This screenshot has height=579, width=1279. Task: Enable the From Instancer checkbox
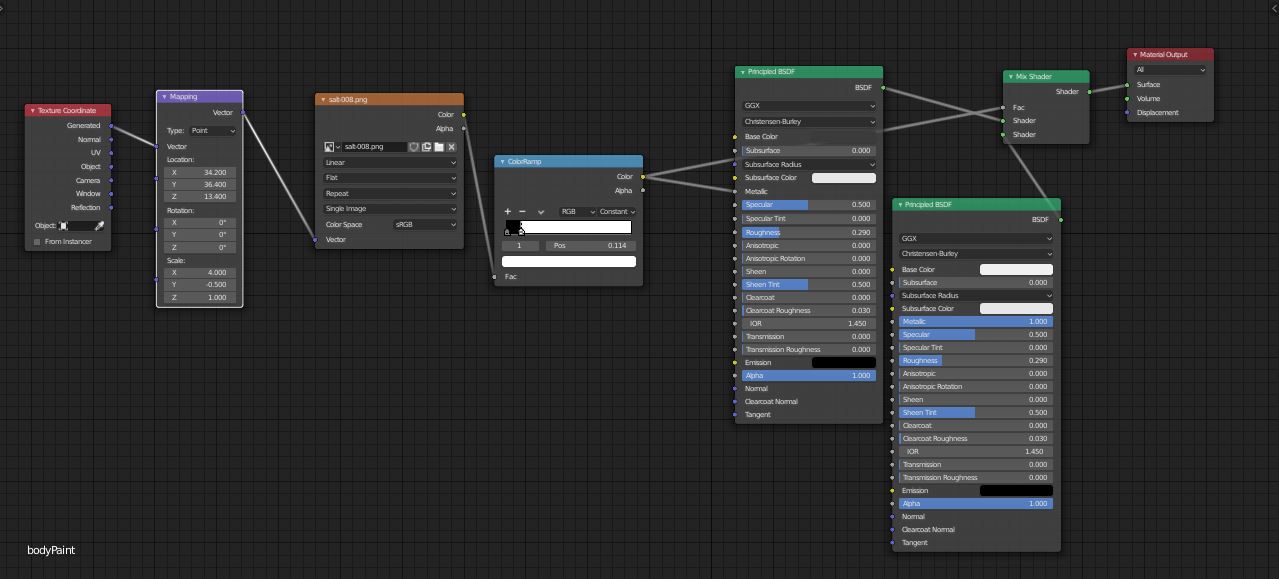pos(38,242)
